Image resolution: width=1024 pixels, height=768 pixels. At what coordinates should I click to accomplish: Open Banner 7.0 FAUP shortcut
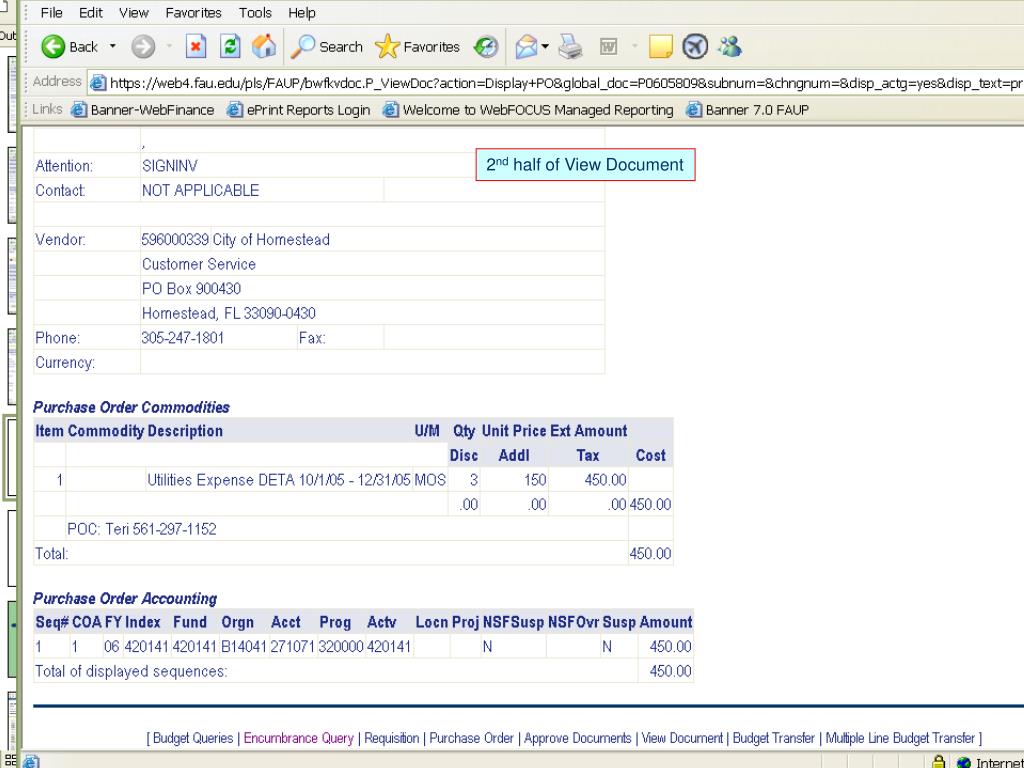747,110
